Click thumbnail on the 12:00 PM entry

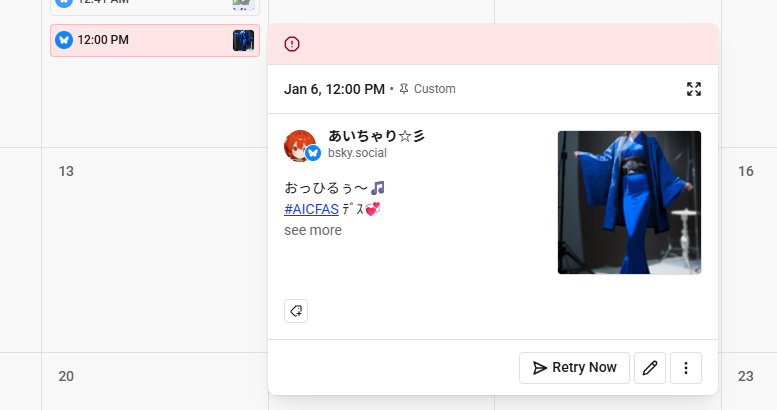point(243,40)
